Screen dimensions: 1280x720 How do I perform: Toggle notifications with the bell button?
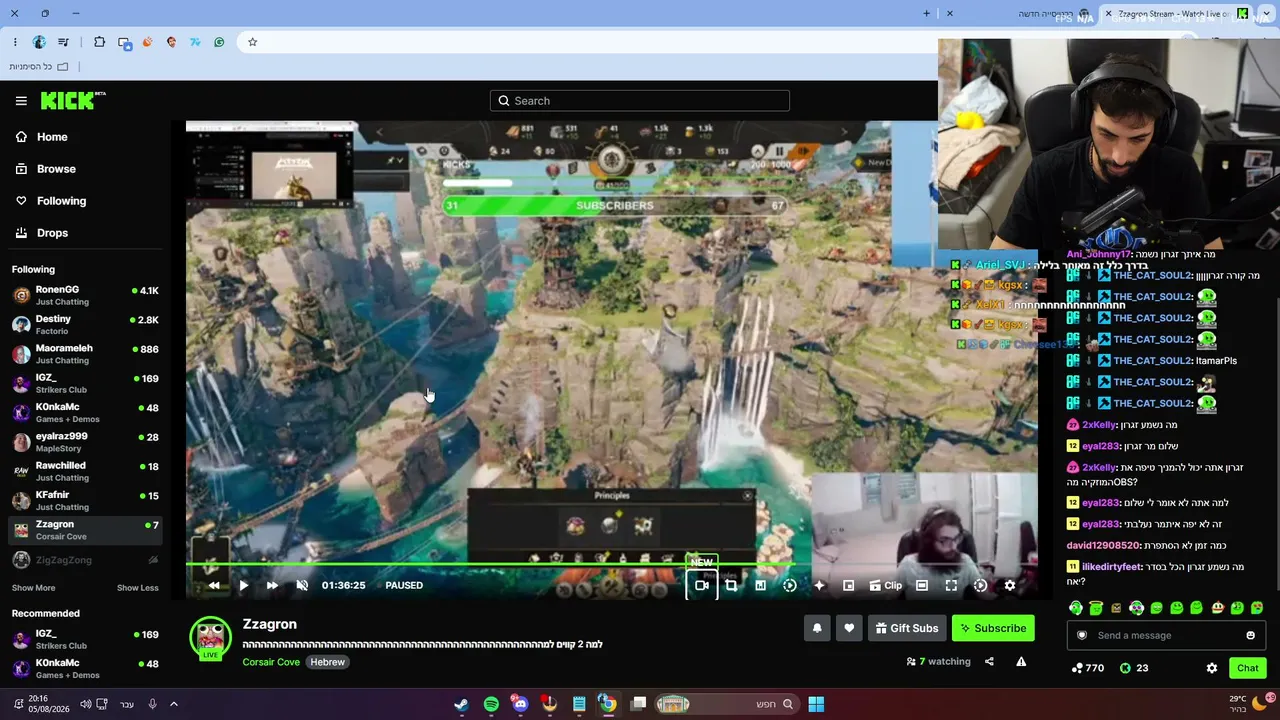[x=817, y=628]
